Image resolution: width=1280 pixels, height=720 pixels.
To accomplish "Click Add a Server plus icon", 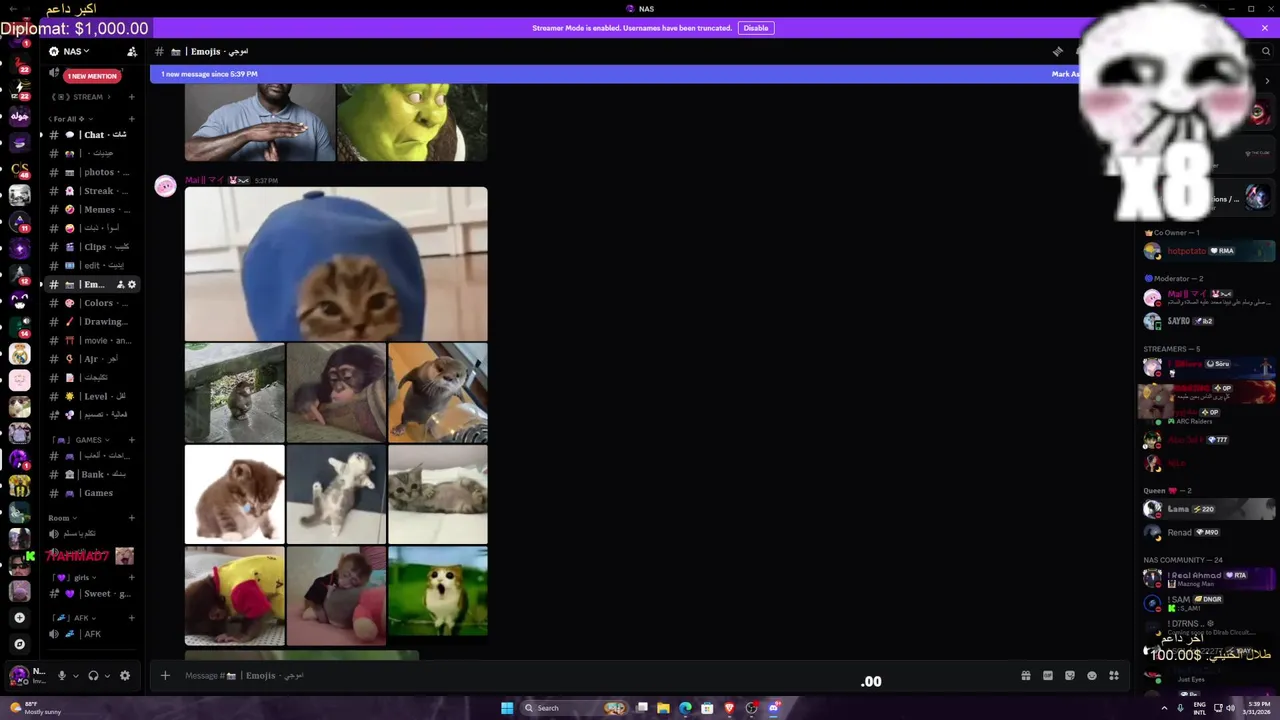I will click(x=19, y=618).
